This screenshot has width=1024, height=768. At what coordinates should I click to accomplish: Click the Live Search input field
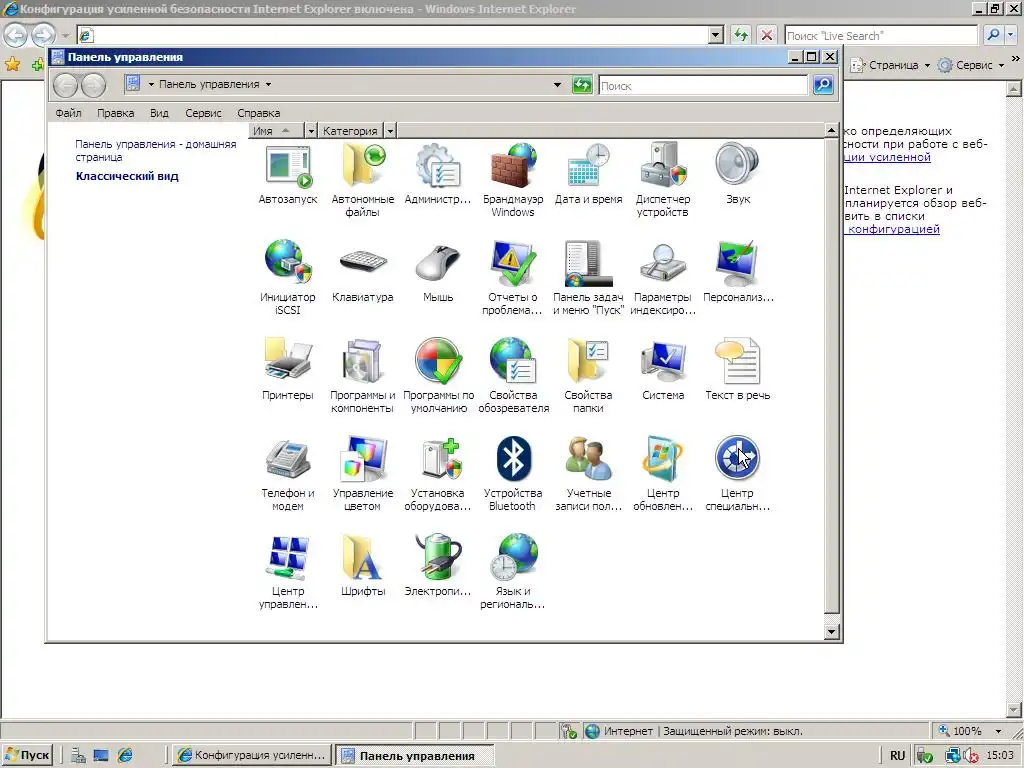(x=881, y=35)
